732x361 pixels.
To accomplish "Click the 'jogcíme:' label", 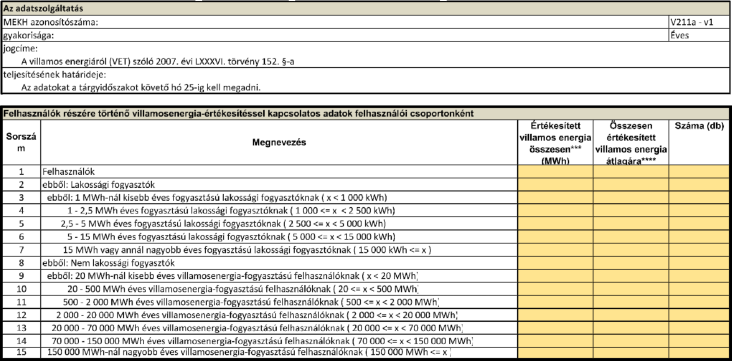I will (21, 48).
